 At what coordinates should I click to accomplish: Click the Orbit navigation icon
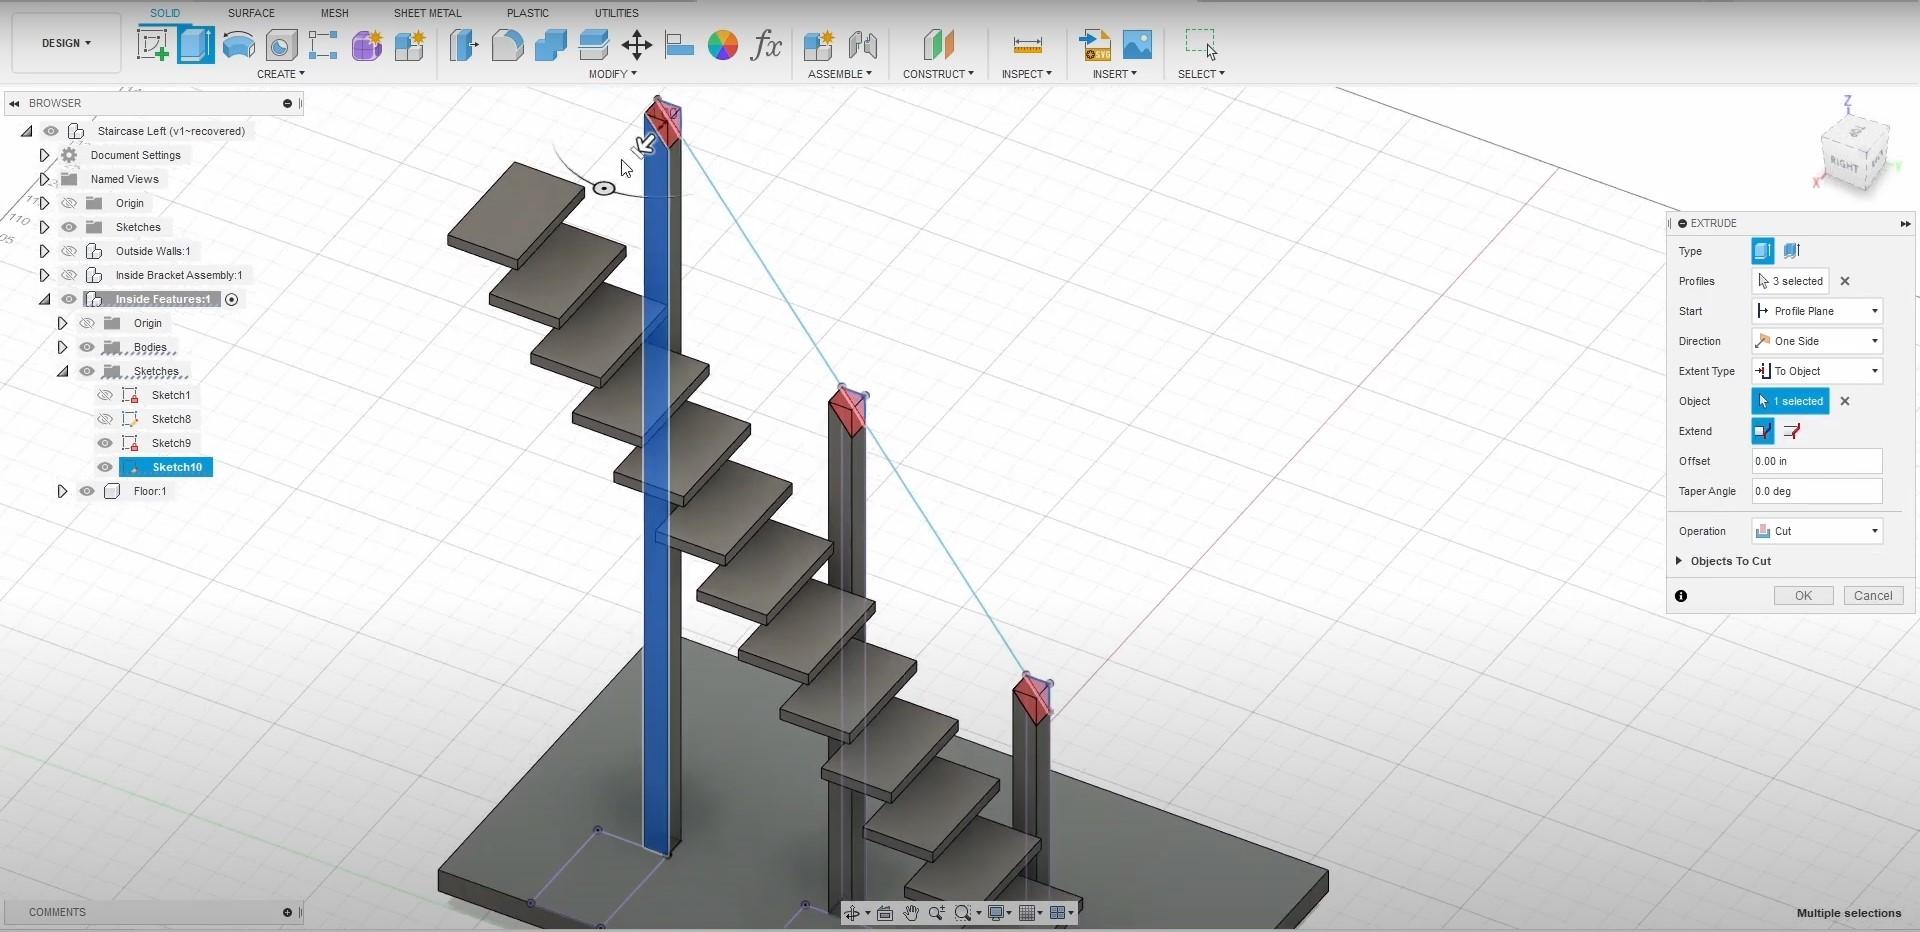853,913
